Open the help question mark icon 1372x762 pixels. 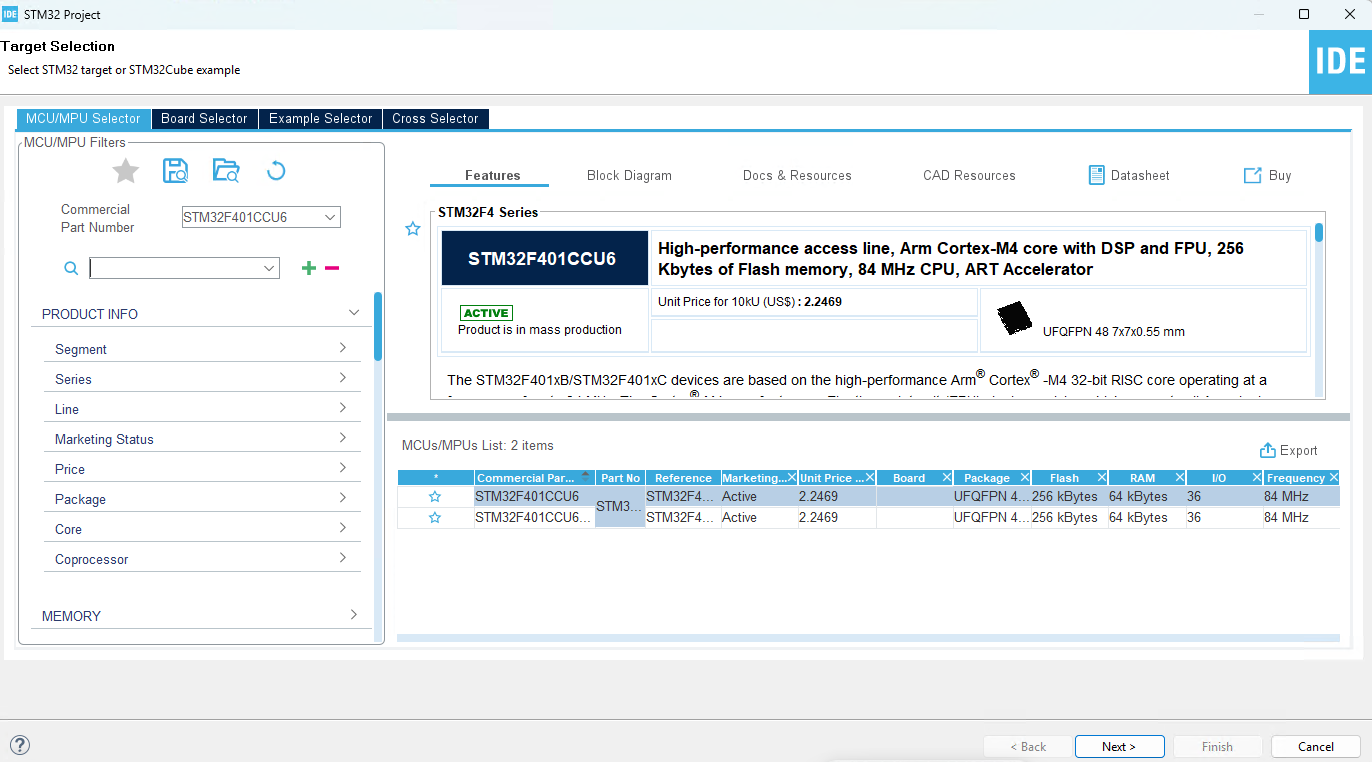(19, 745)
